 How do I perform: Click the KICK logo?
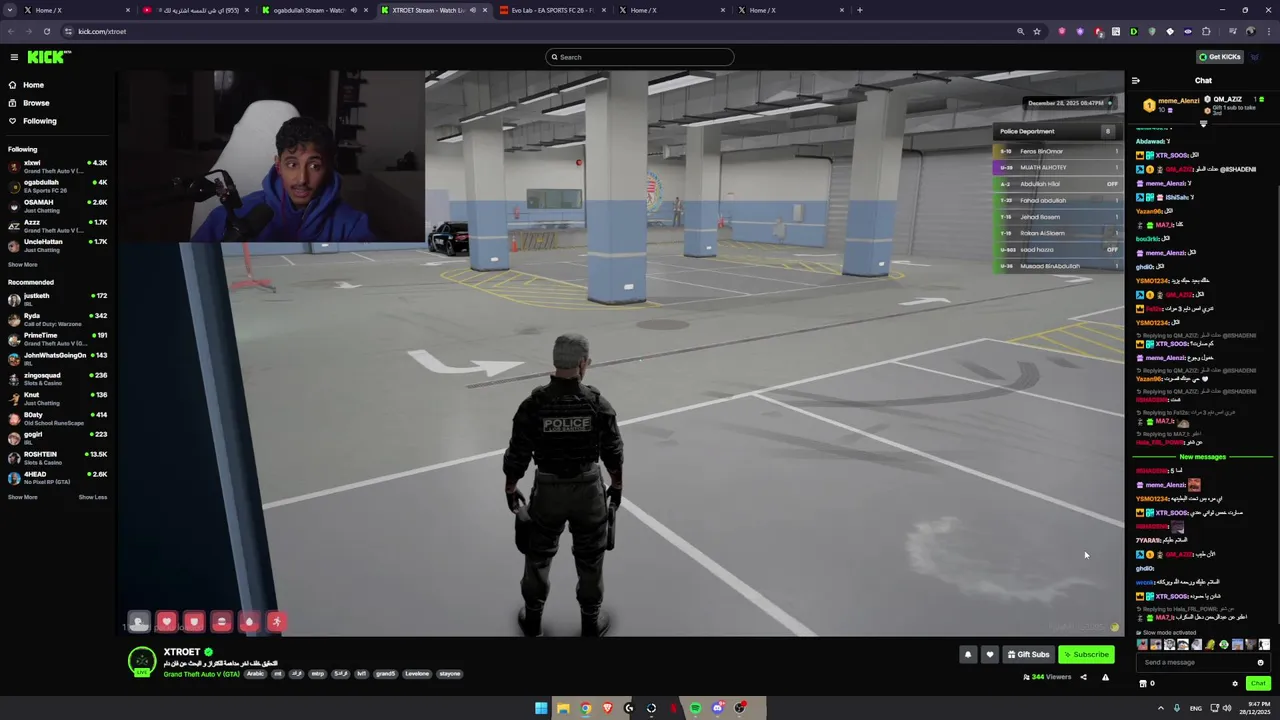click(49, 57)
